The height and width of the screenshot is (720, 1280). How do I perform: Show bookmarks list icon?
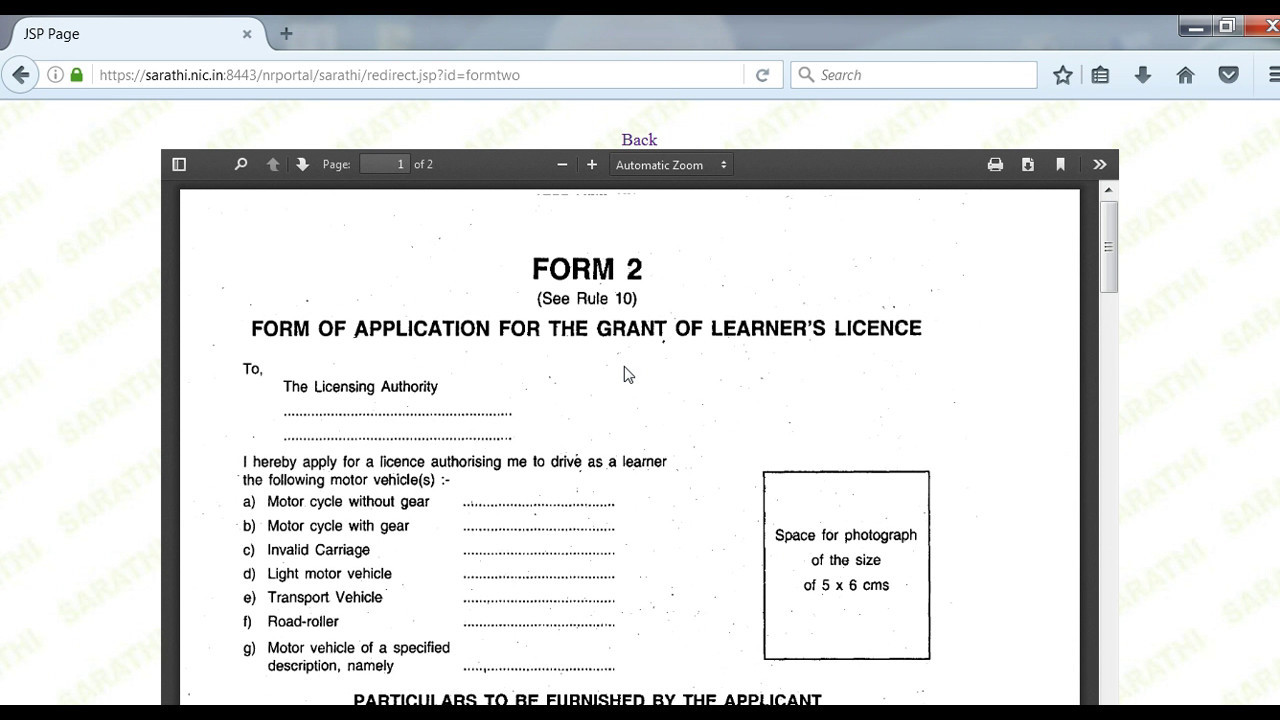(1101, 75)
